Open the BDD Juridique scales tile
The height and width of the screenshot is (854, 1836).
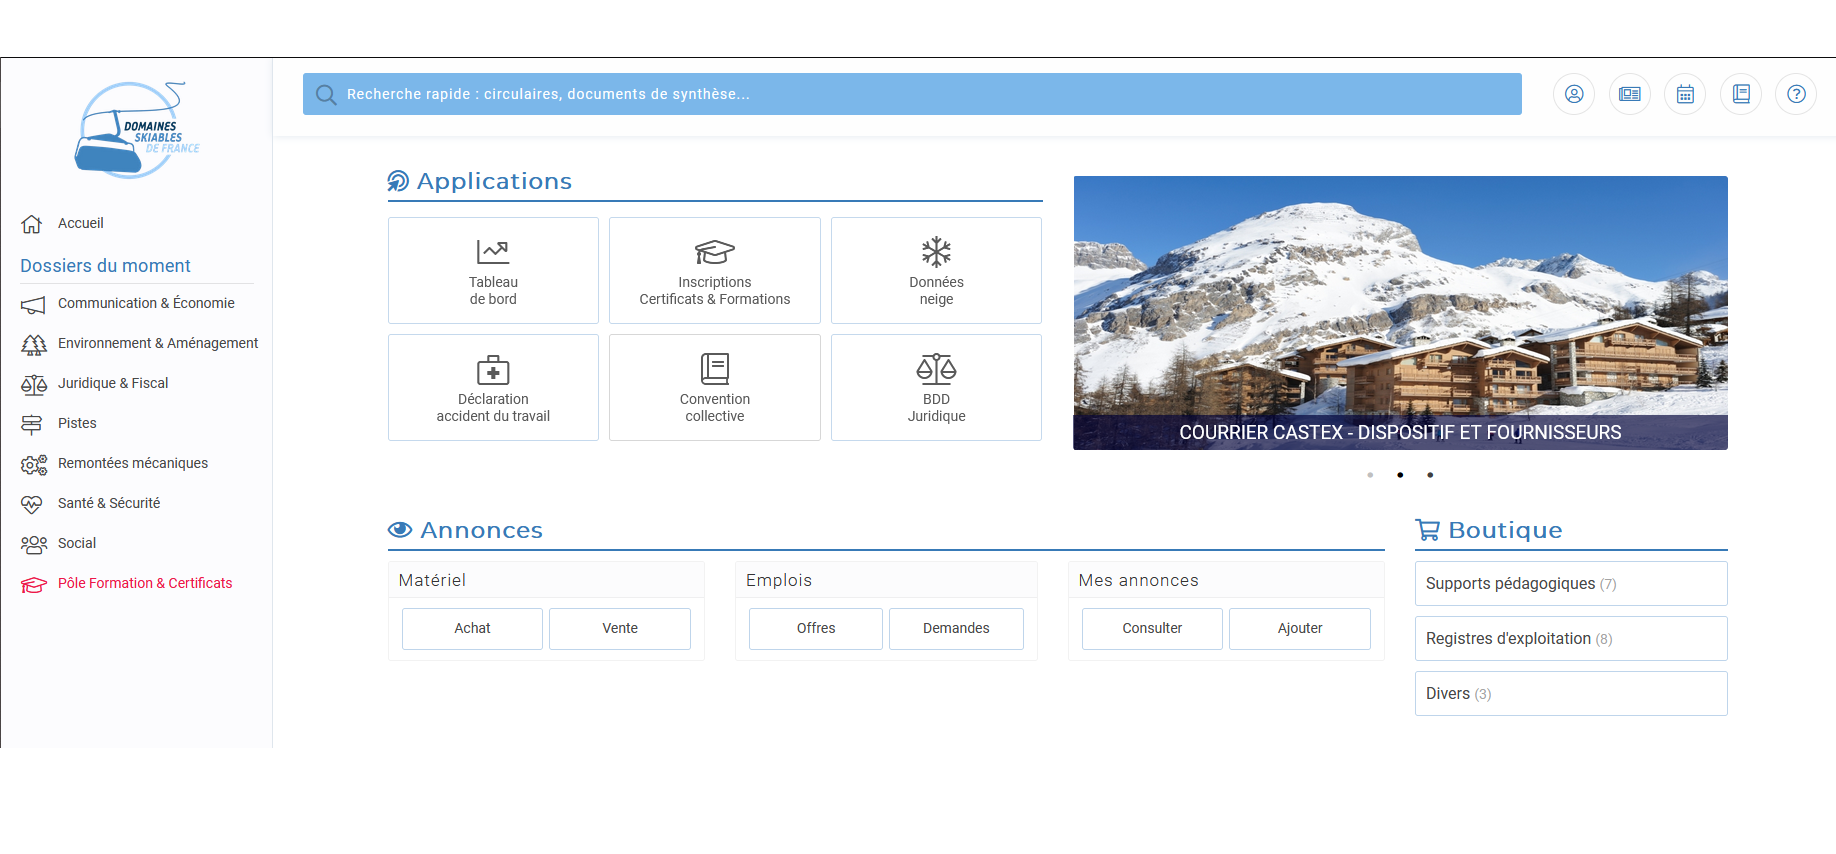pos(936,387)
